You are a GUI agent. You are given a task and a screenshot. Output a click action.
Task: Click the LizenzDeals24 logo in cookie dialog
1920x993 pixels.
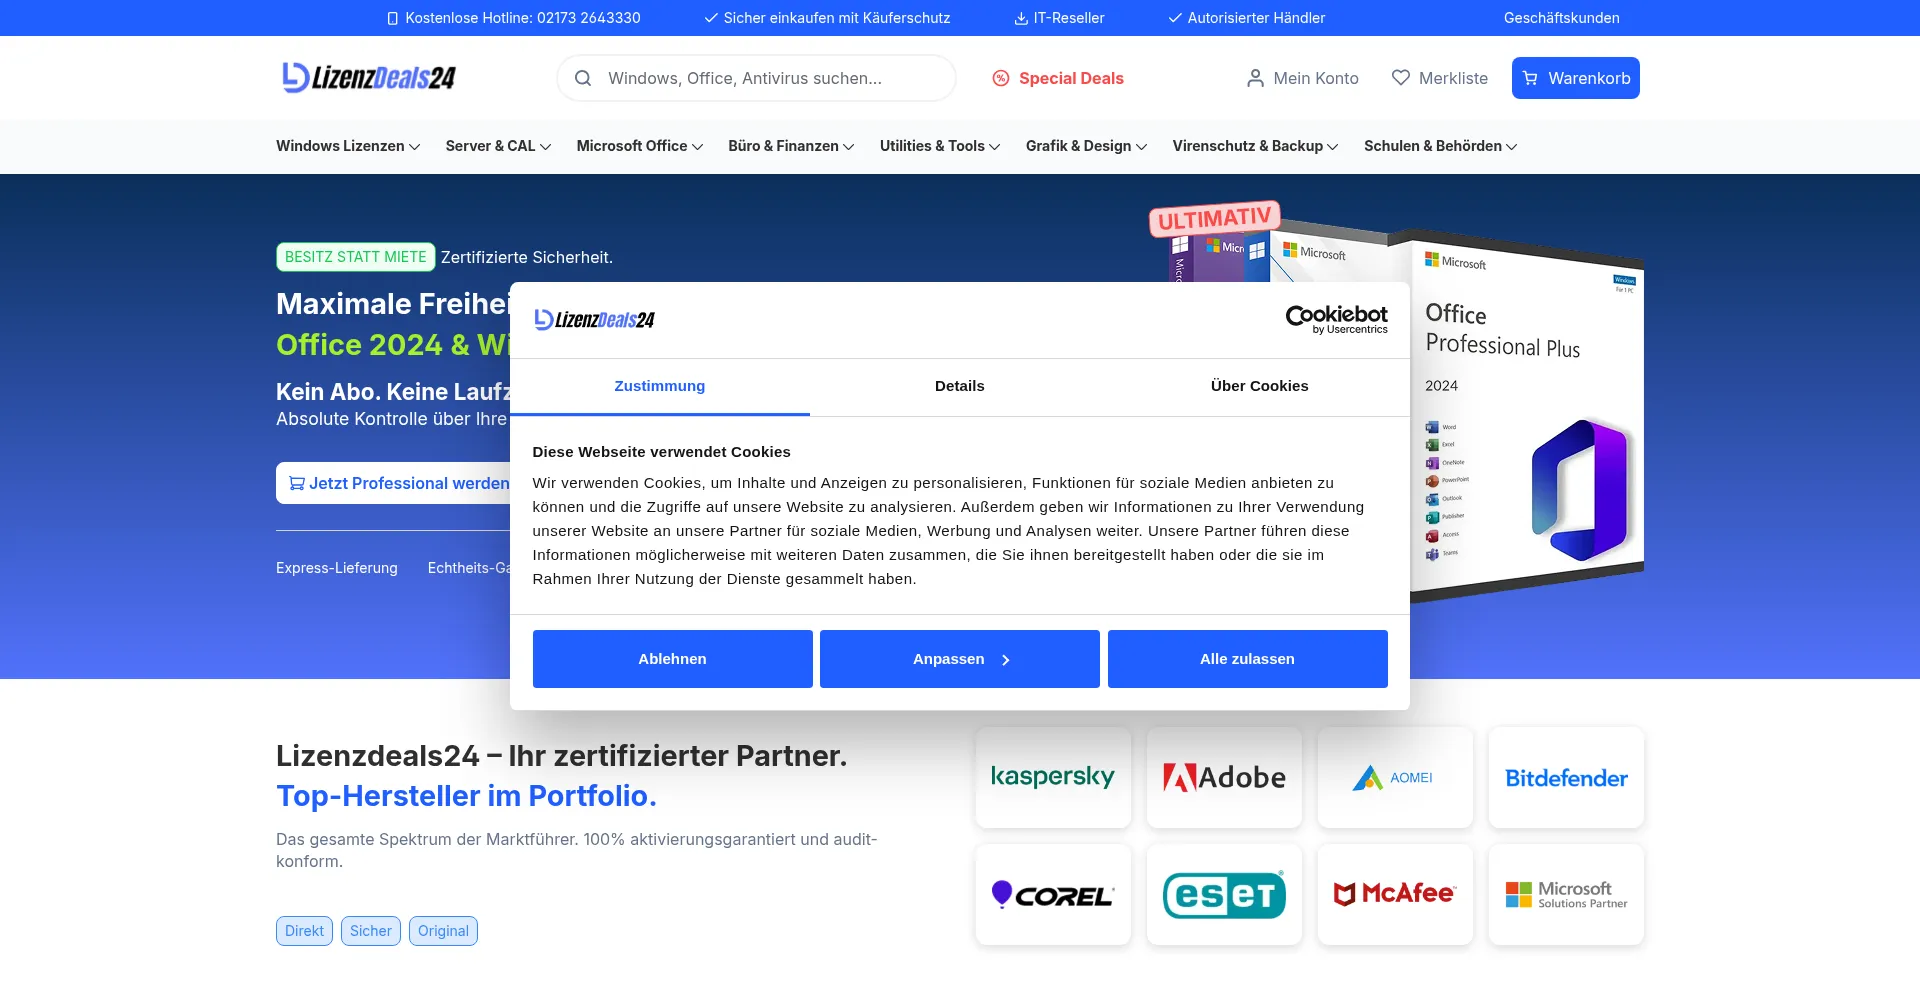594,320
